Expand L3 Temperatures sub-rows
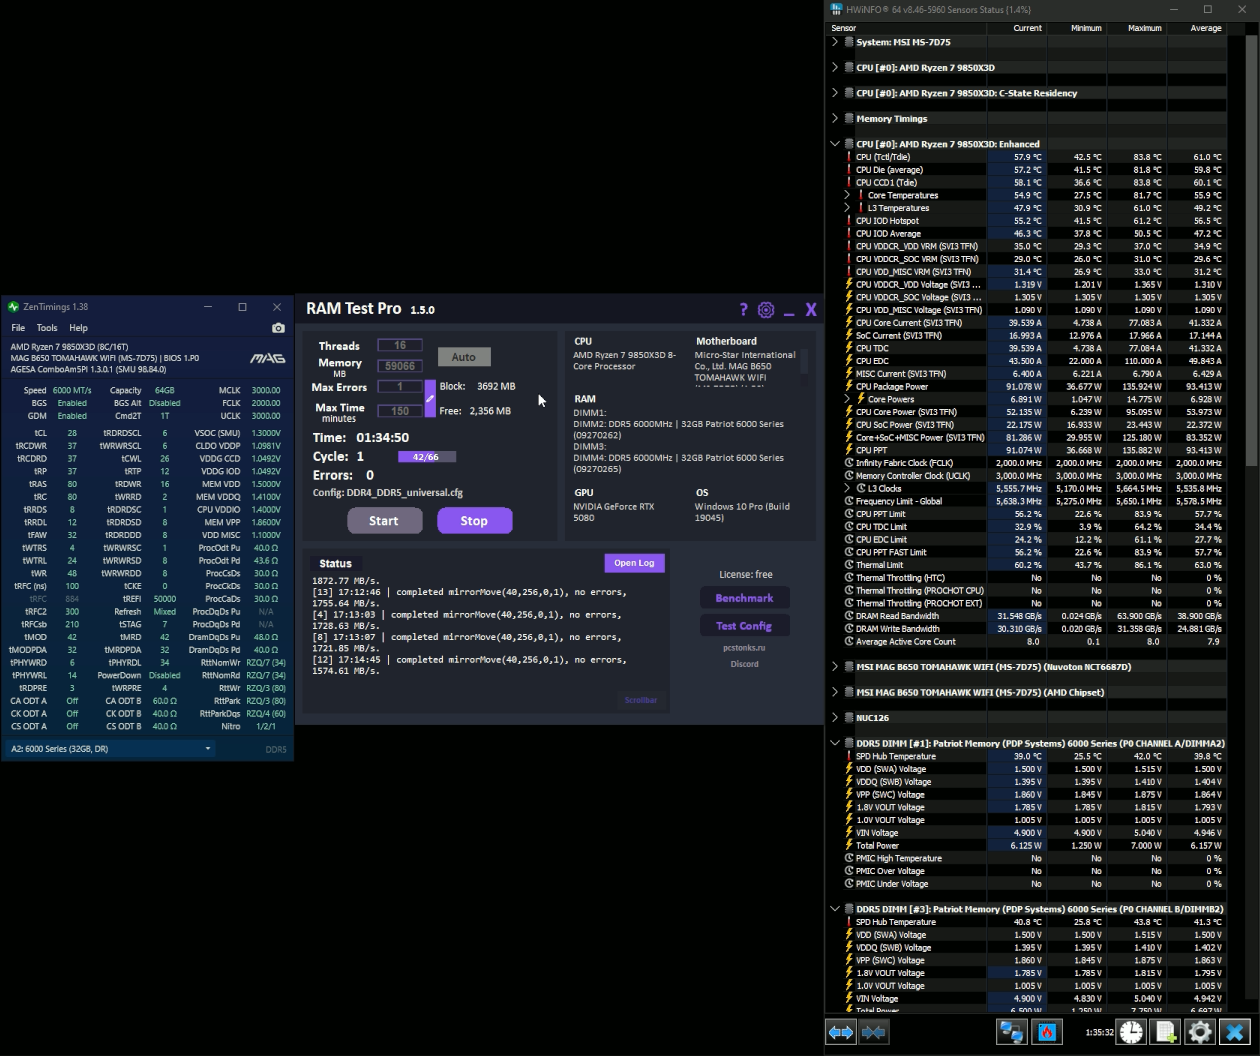The width and height of the screenshot is (1260, 1056). pos(847,208)
